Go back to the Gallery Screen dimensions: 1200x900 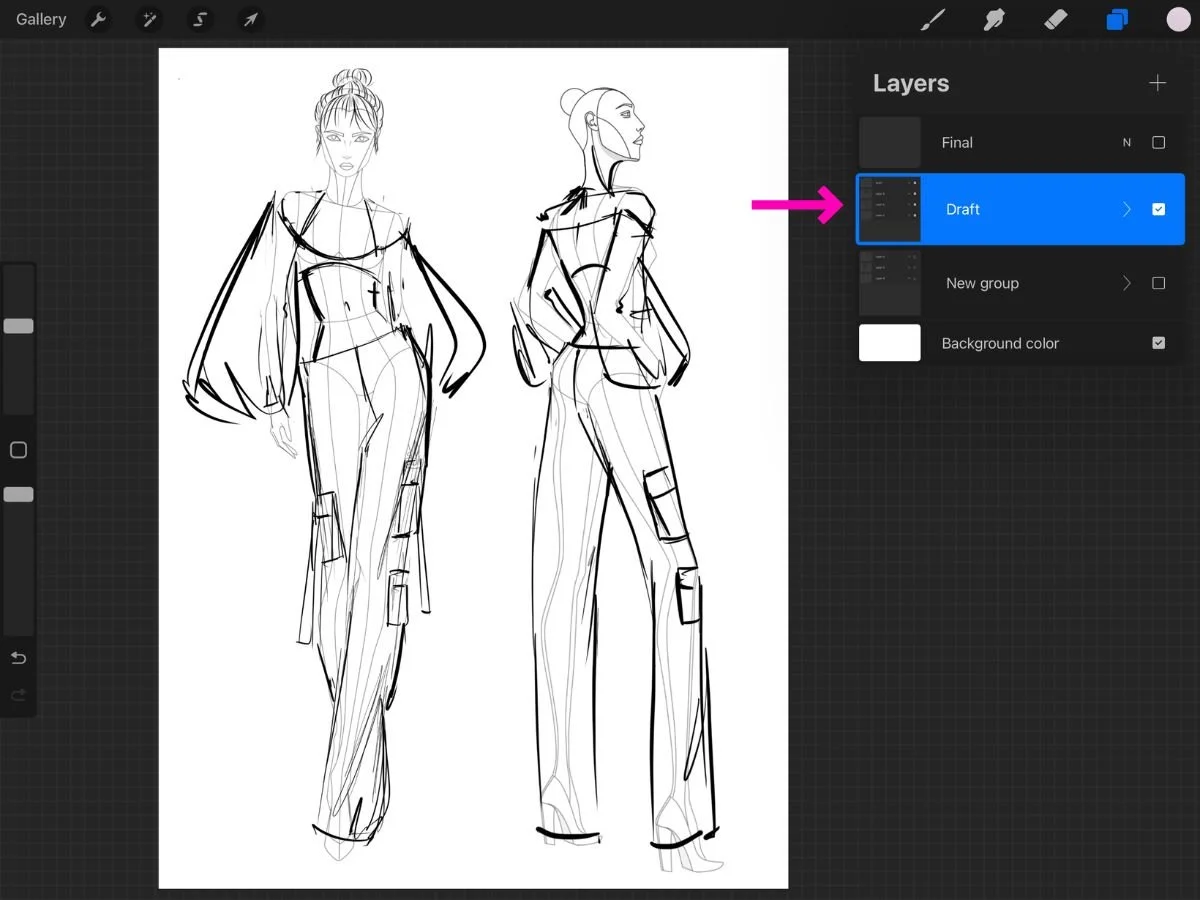[40, 19]
